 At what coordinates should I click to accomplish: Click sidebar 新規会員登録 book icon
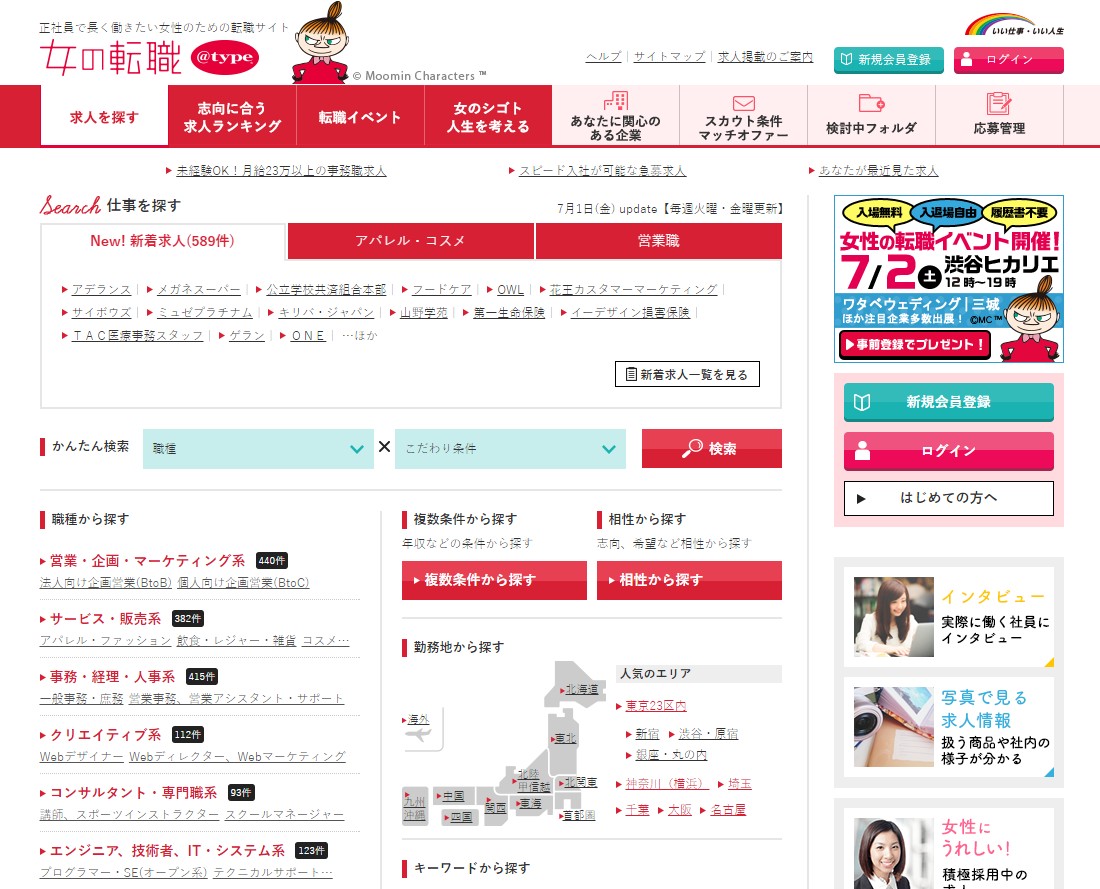[x=861, y=402]
